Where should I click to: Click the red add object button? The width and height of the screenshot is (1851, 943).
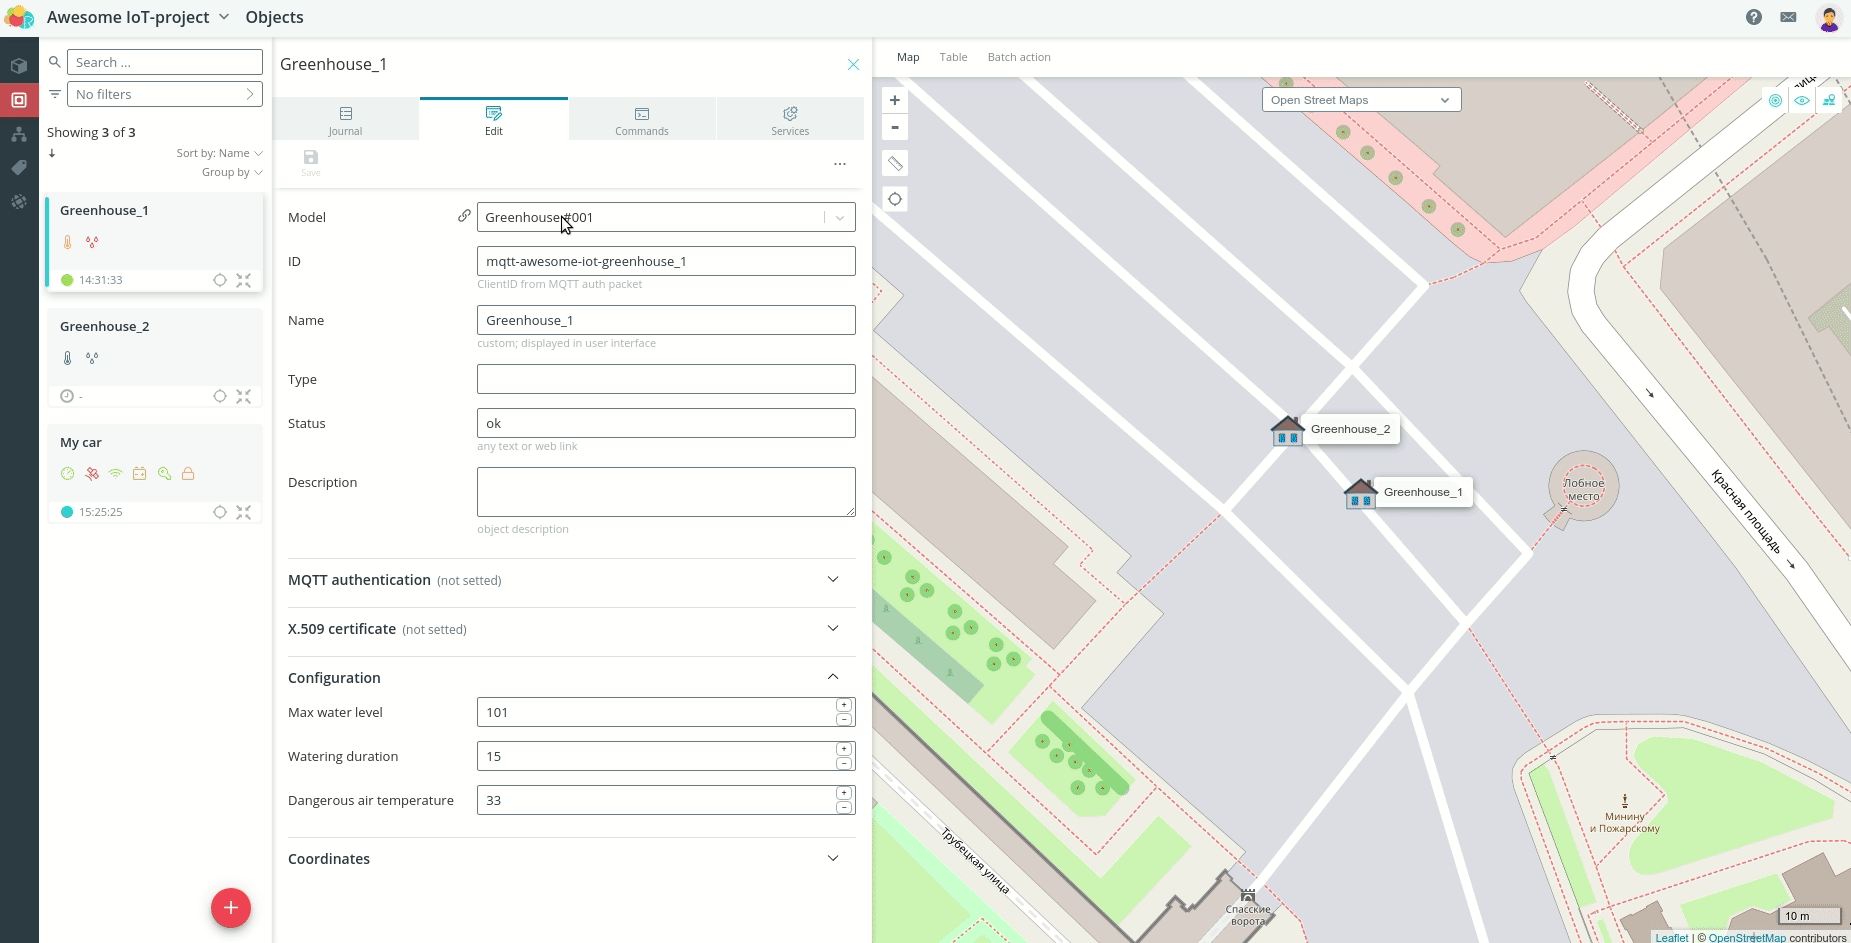pyautogui.click(x=231, y=908)
